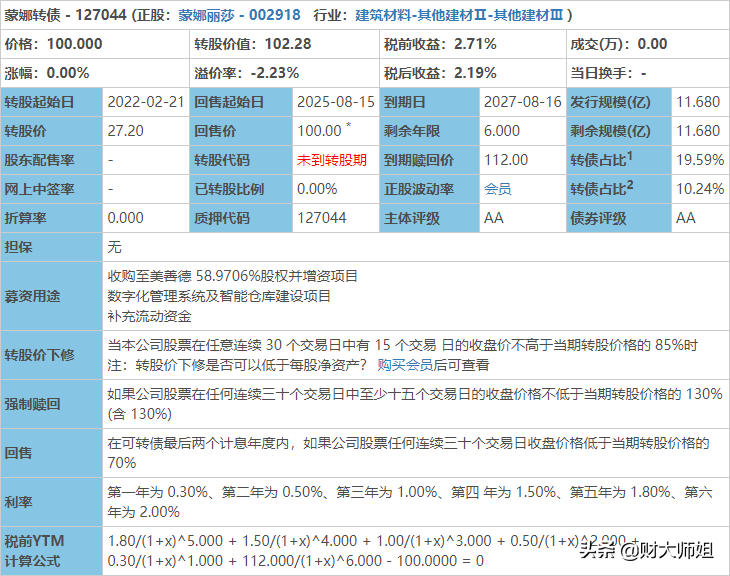Click the 股东配售率 header cell
The image size is (730, 576).
coord(52,160)
